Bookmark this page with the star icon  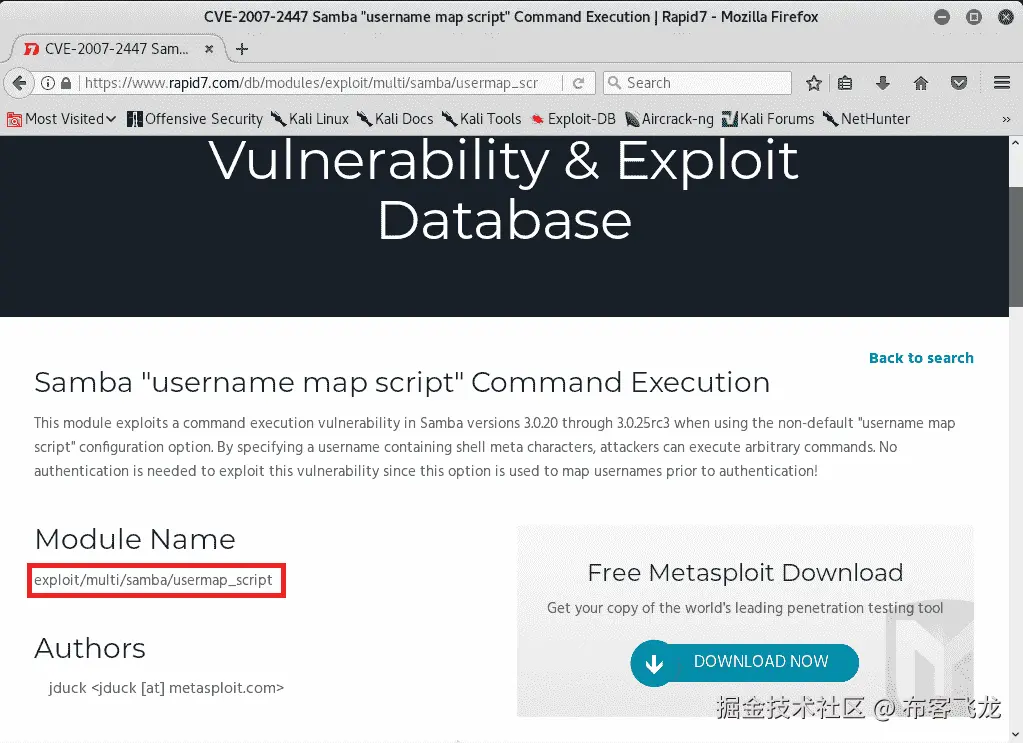tap(813, 83)
